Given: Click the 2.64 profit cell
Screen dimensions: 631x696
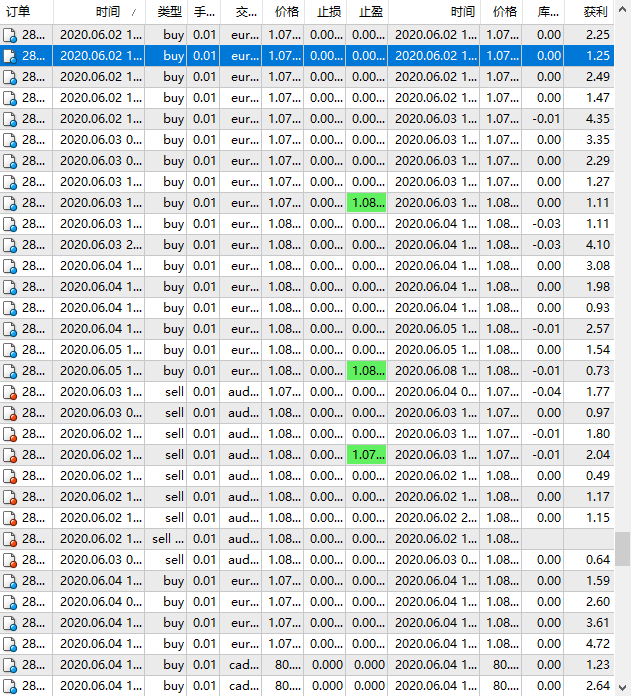Looking at the screenshot, I should 589,686.
